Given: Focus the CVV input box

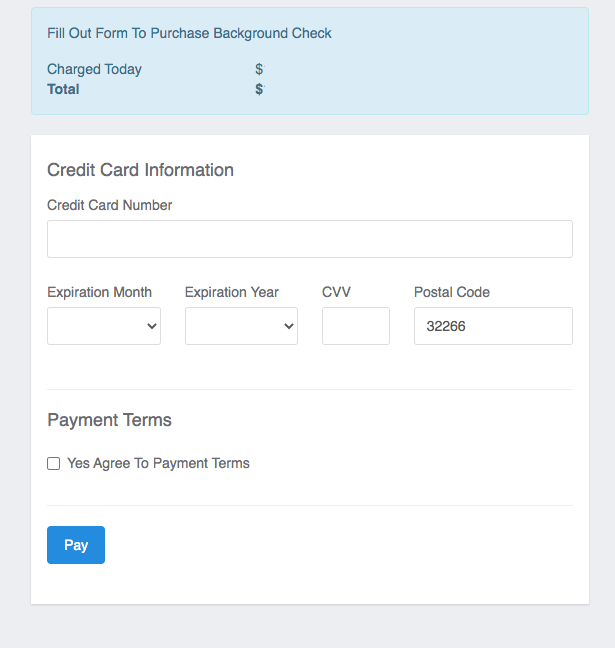Looking at the screenshot, I should tap(355, 326).
